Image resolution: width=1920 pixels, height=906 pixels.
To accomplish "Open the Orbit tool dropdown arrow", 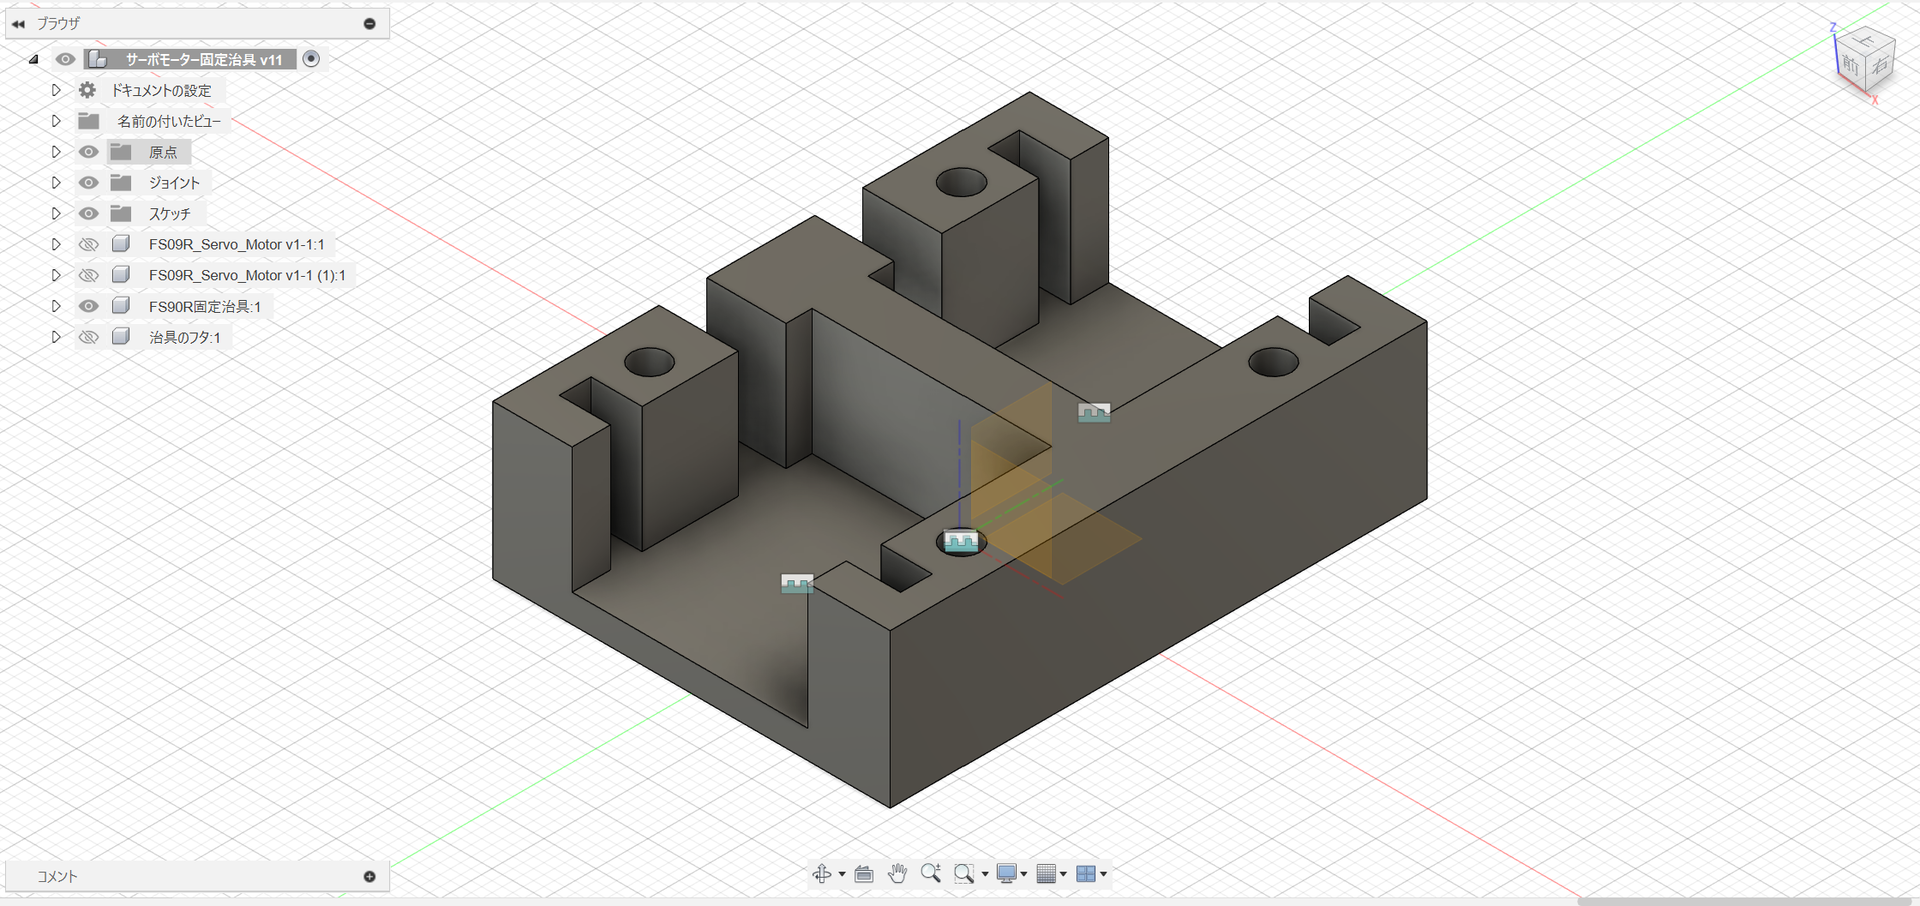I will [x=842, y=875].
